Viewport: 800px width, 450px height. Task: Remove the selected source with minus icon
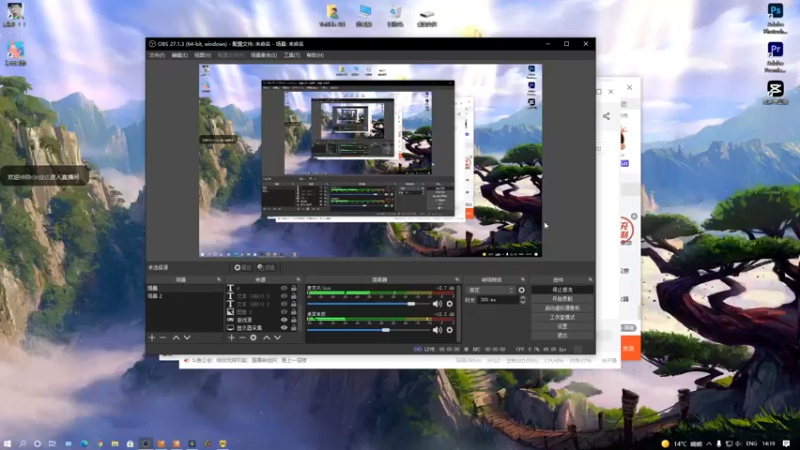(242, 338)
